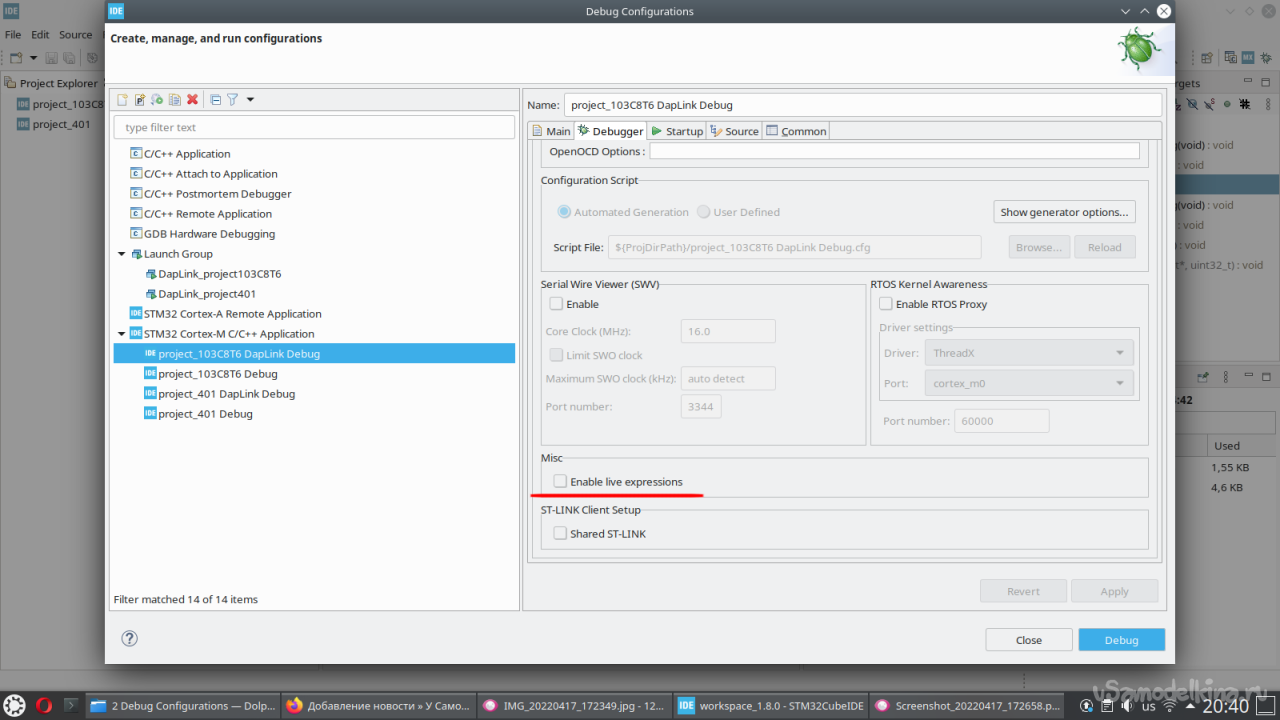Screen dimensions: 1280x720
Task: Open Source menu in STM32CubeIDE window
Action: (75, 35)
